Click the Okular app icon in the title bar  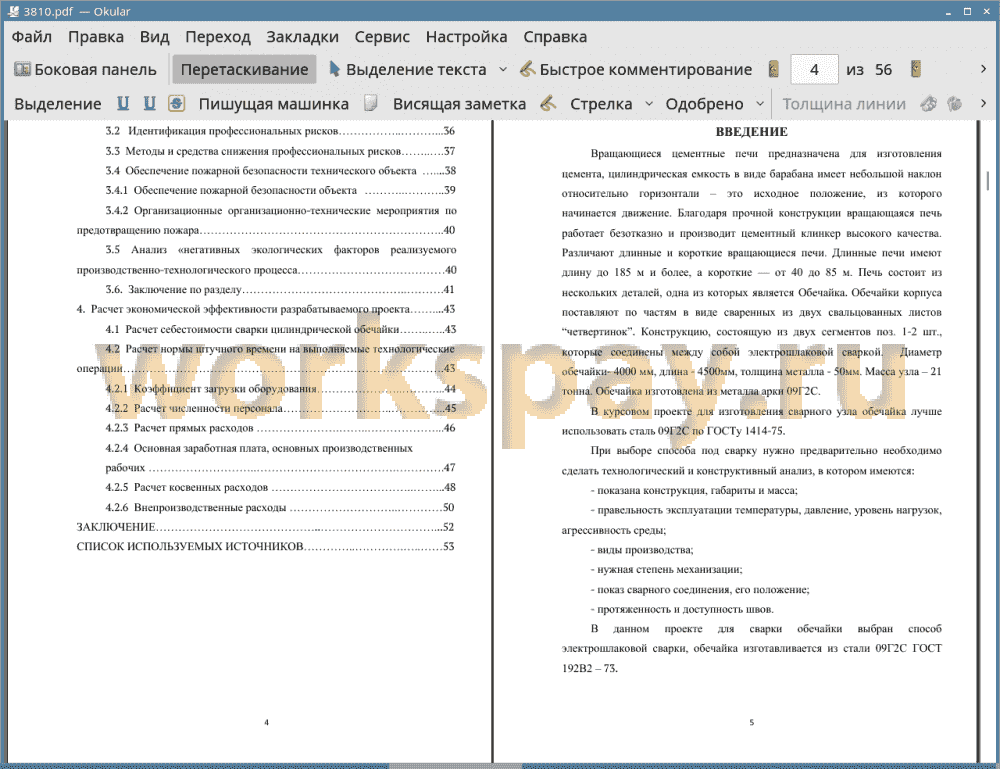click(x=13, y=11)
